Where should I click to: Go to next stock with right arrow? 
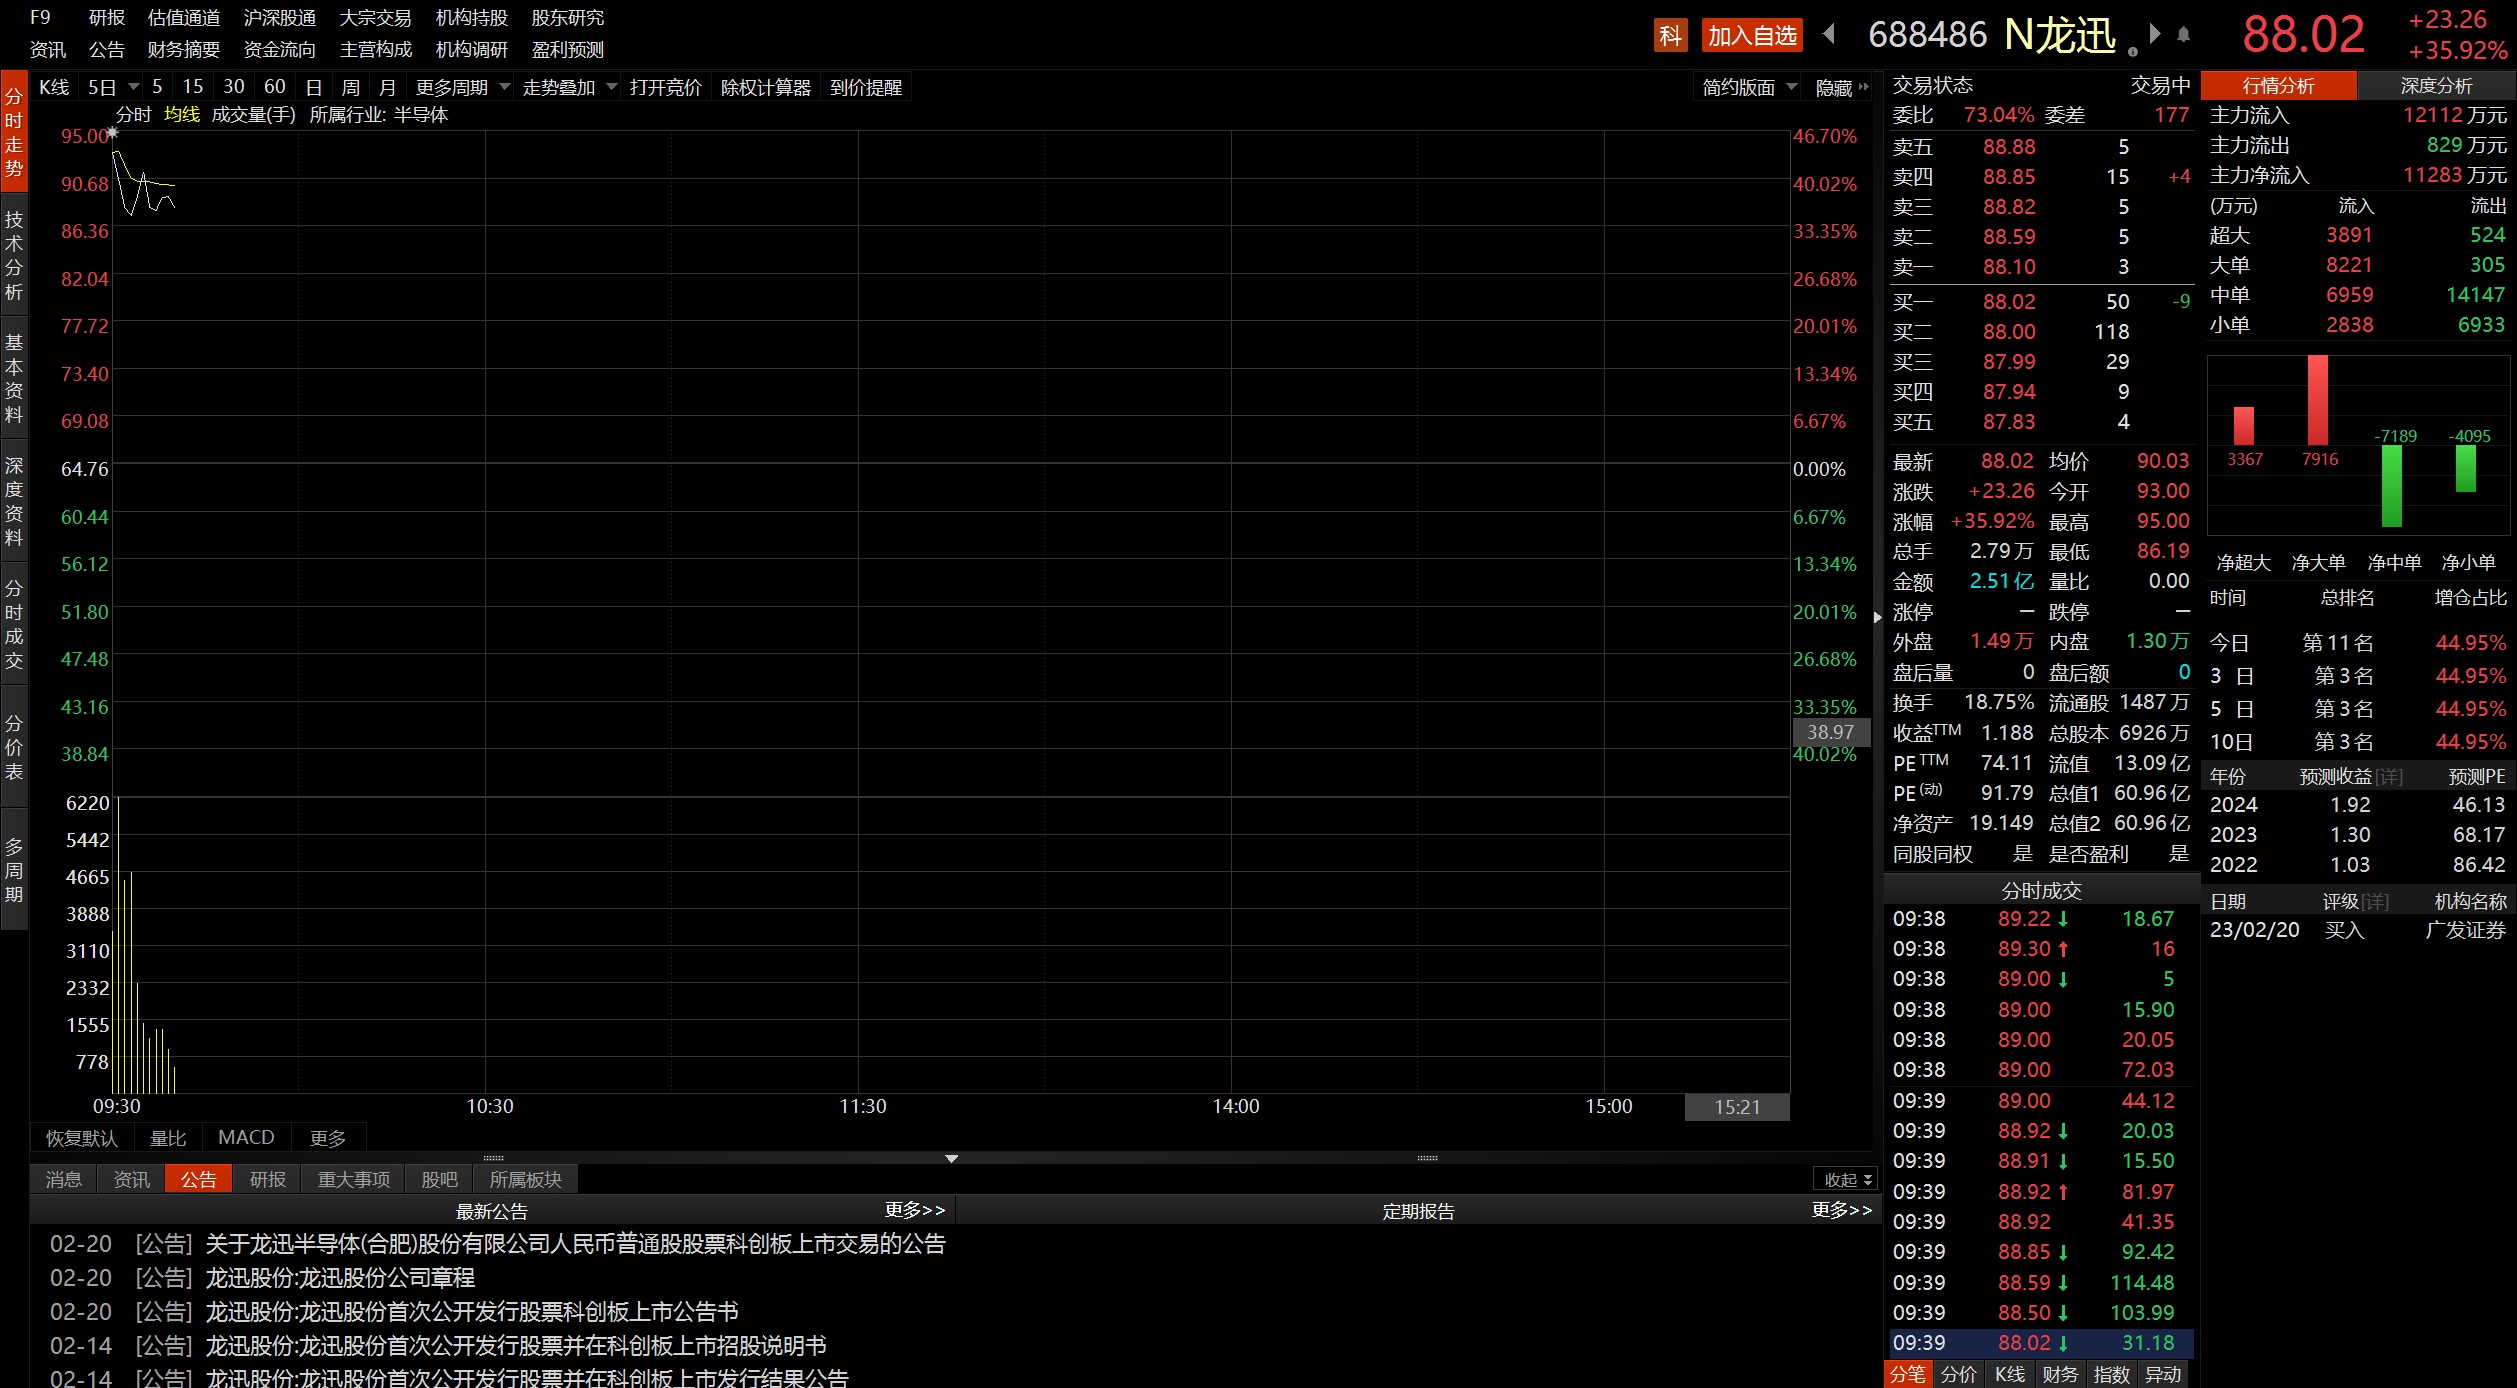(x=2155, y=35)
